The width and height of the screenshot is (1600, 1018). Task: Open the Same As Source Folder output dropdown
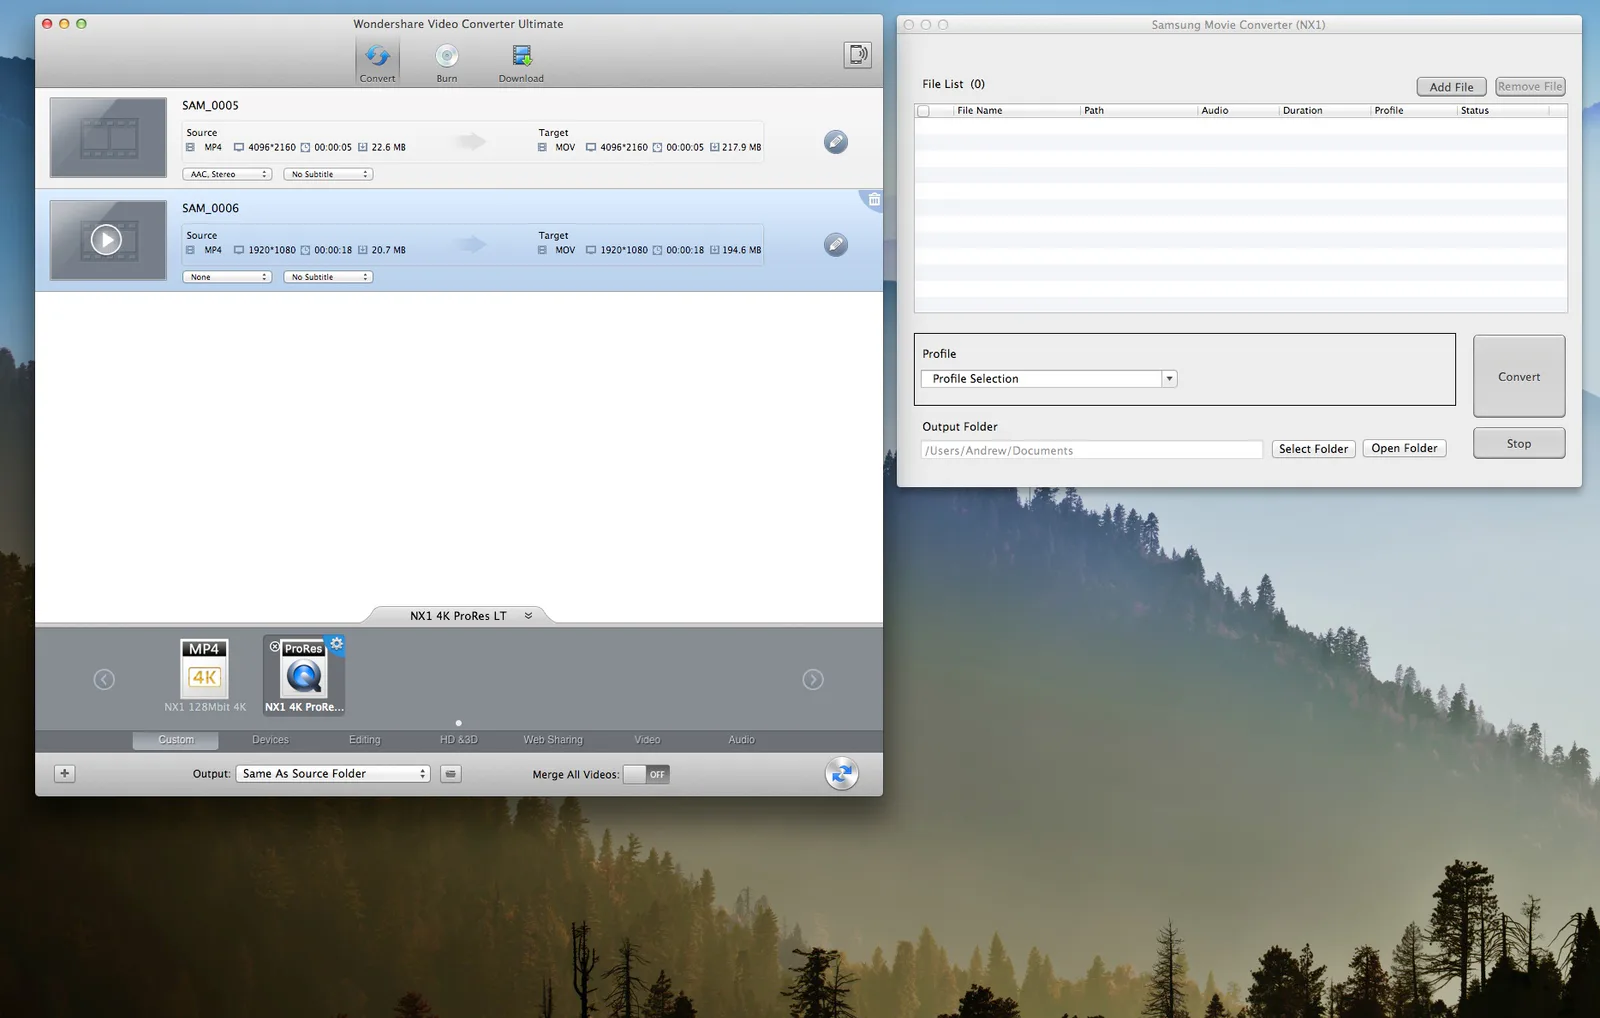pyautogui.click(x=333, y=774)
